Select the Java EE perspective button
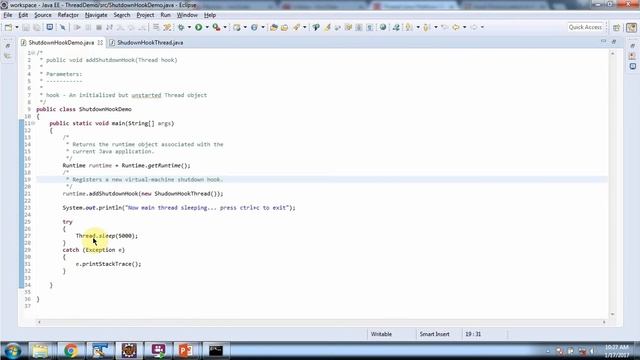The height and width of the screenshot is (360, 640). point(631,27)
